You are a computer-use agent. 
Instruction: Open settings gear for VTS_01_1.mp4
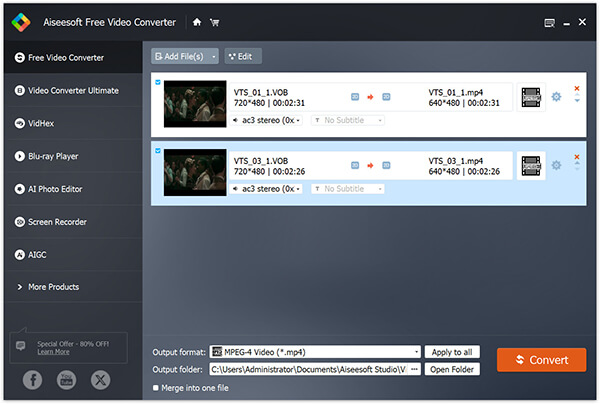tap(556, 97)
